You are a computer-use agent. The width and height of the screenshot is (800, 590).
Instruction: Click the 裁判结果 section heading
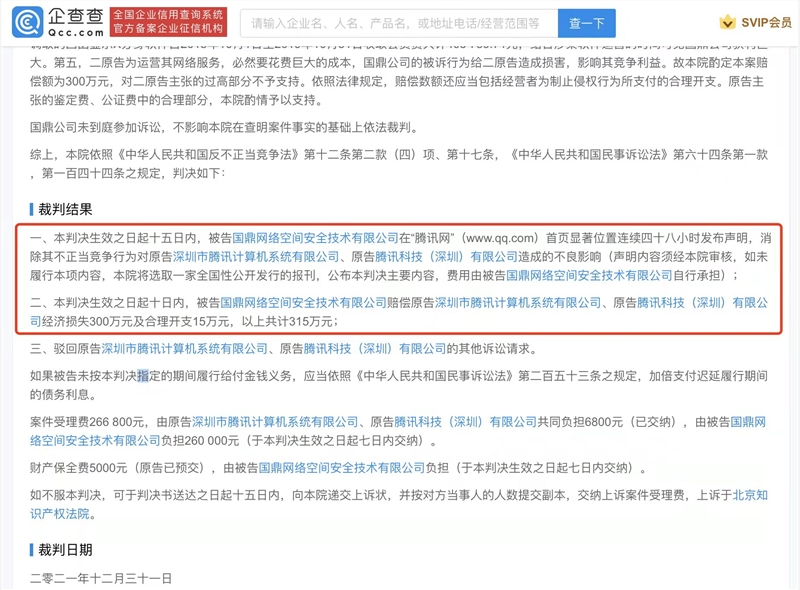click(66, 209)
